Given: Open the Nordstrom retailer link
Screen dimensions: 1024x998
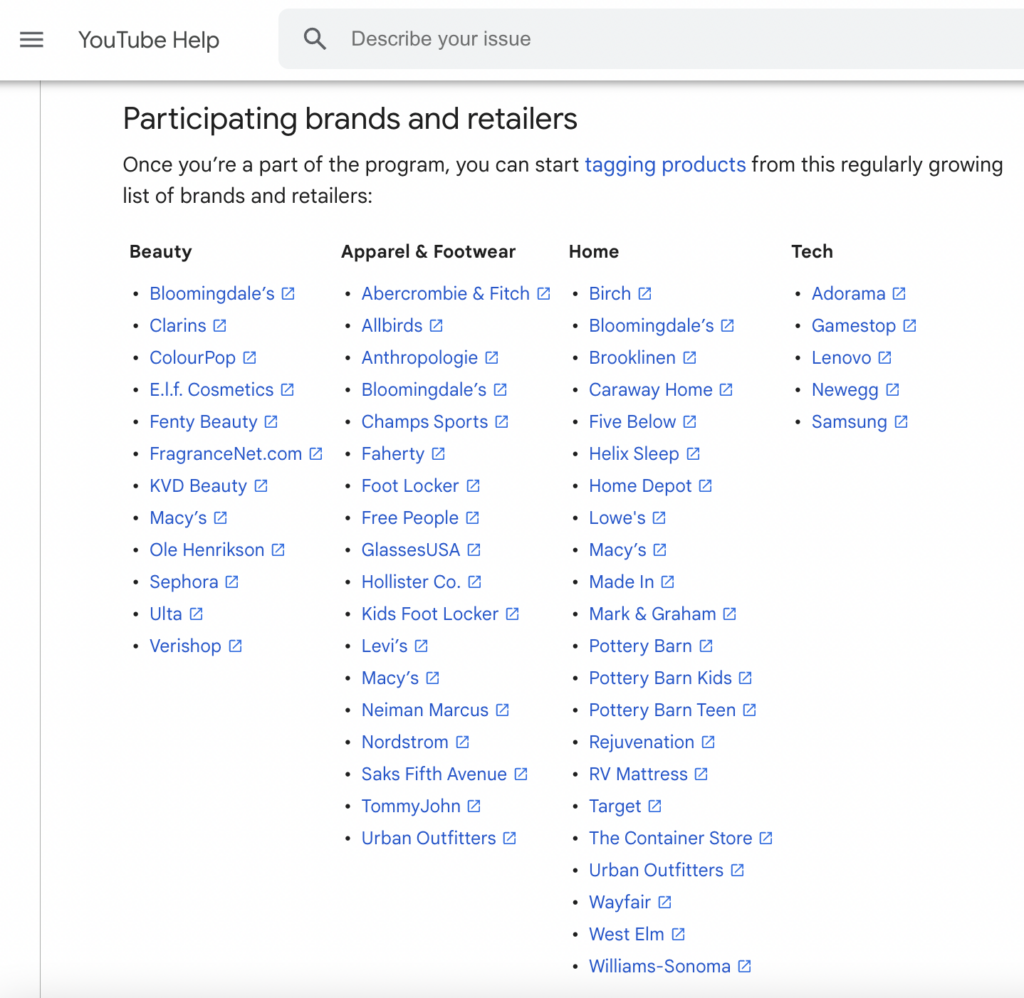Looking at the screenshot, I should 406,741.
